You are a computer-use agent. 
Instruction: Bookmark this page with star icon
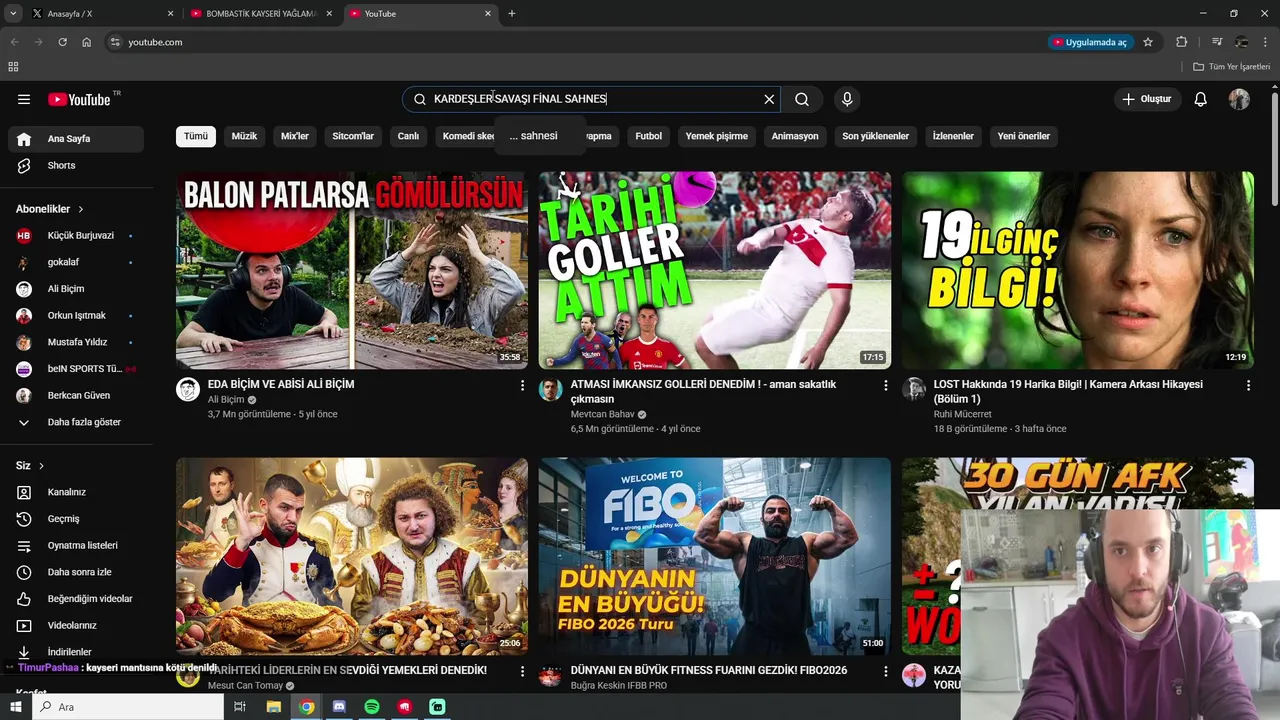1148,42
